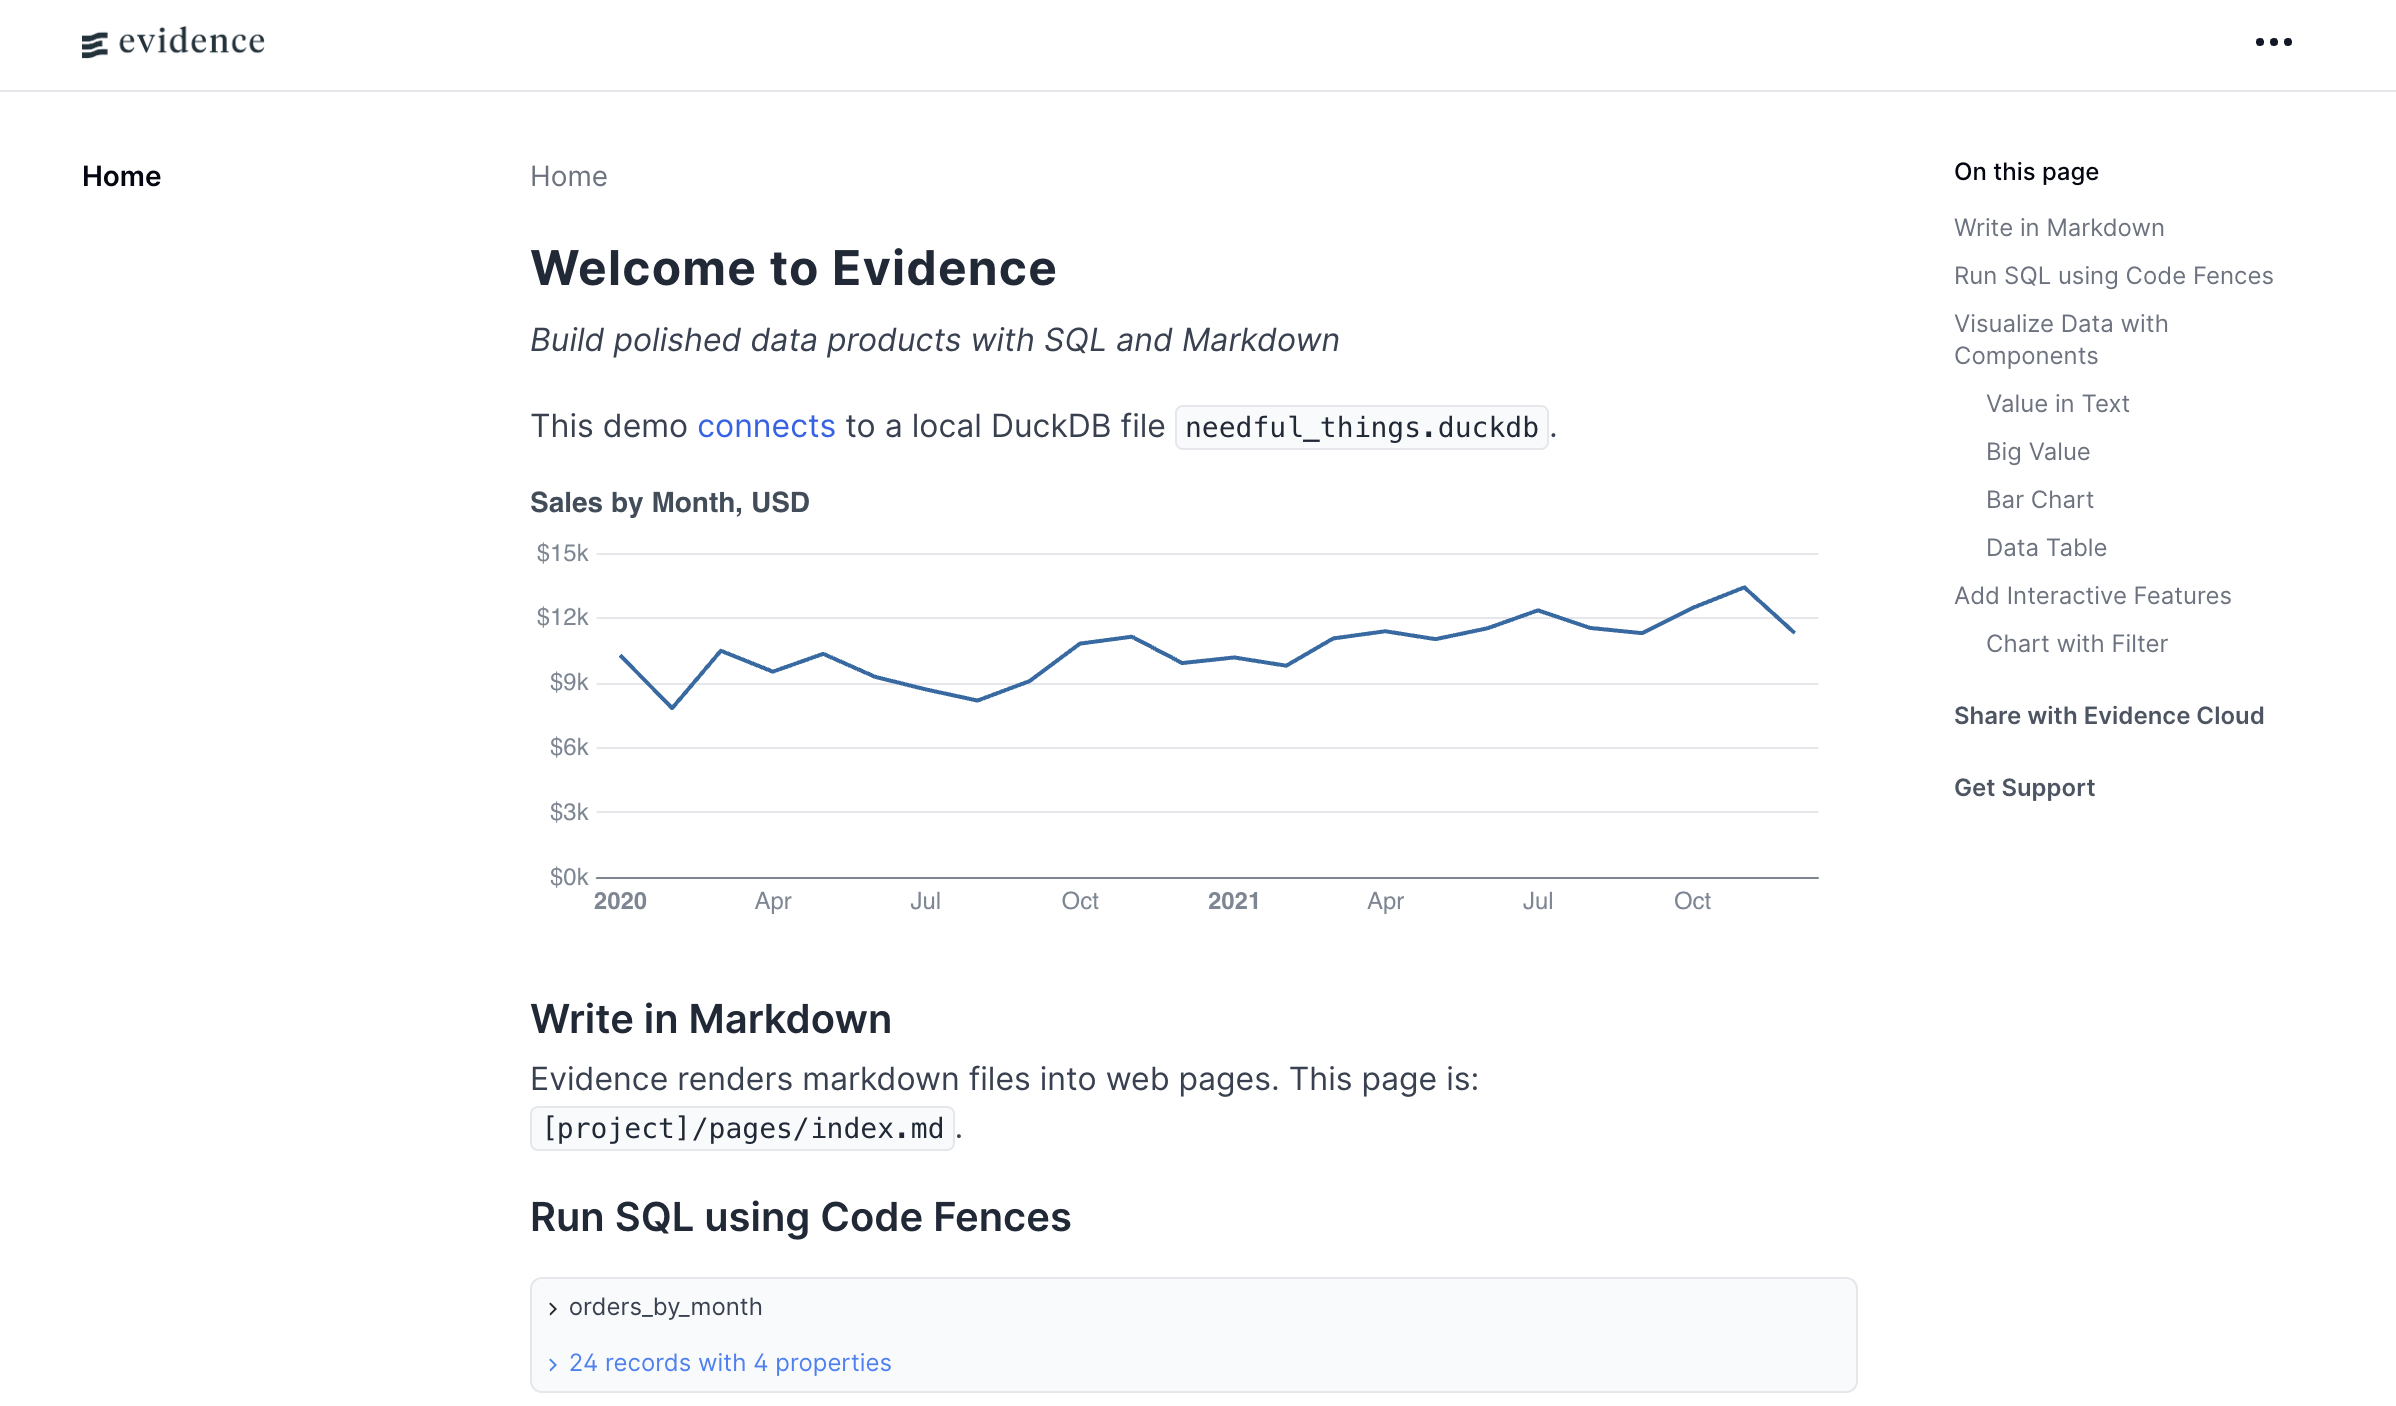
Task: Open the three-dot overflow menu
Action: [x=2274, y=41]
